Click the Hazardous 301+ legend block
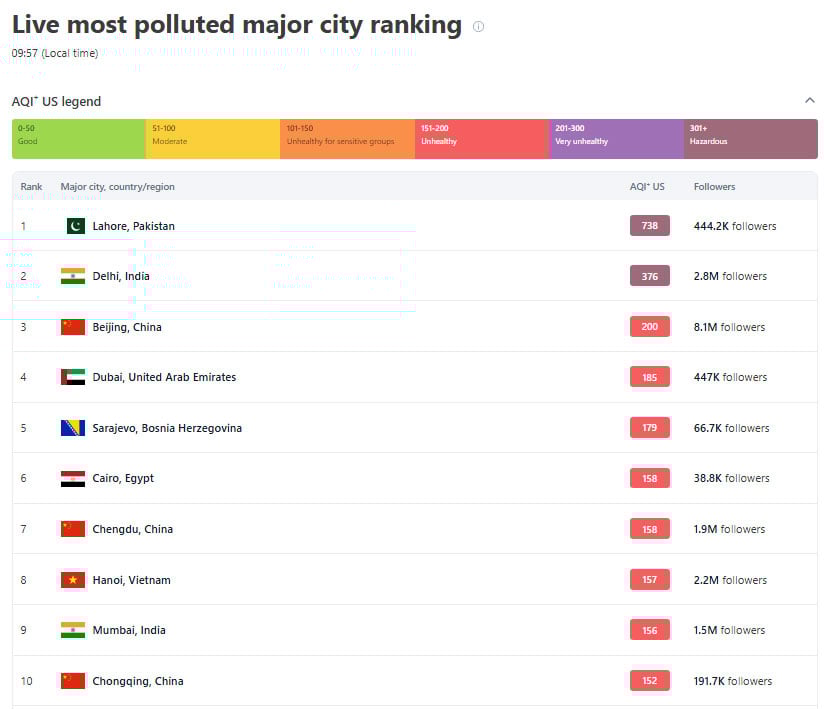The width and height of the screenshot is (830, 709). [x=751, y=139]
